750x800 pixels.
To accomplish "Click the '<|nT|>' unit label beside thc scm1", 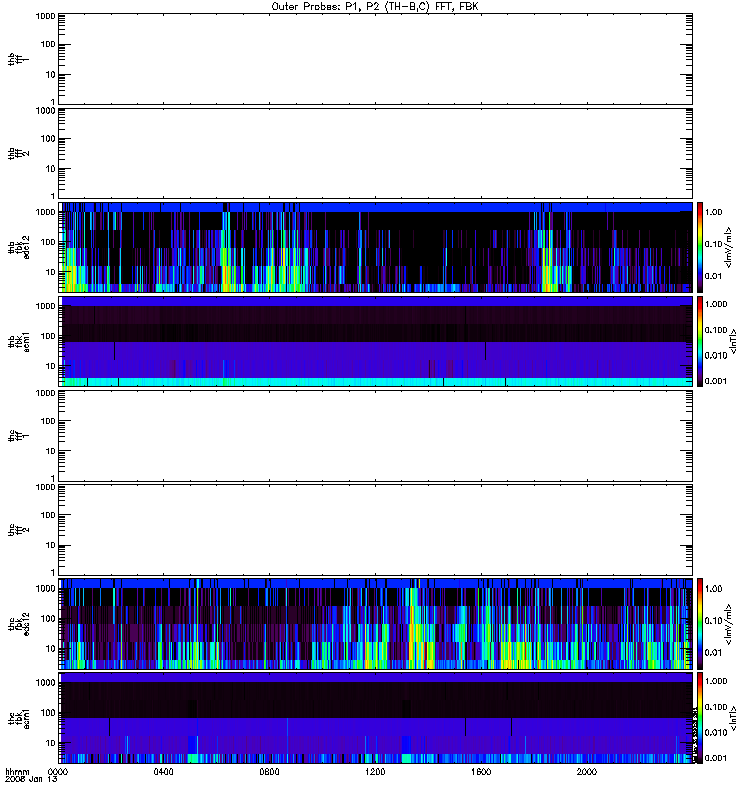I will [x=733, y=718].
